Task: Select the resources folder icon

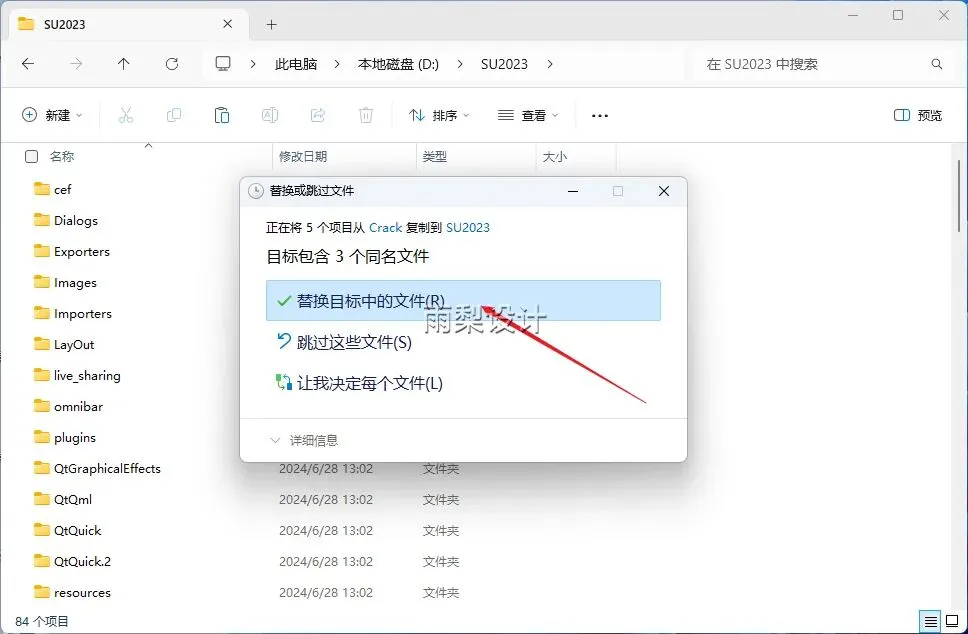Action: pyautogui.click(x=41, y=592)
